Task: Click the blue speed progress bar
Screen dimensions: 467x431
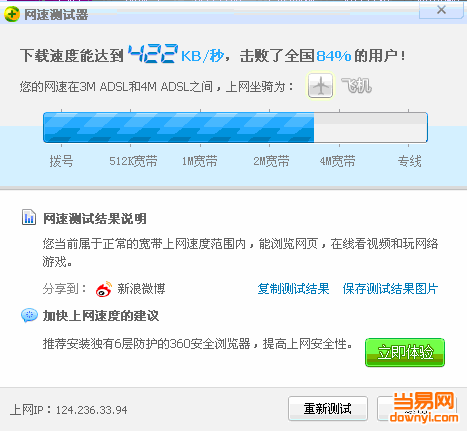Action: coord(235,128)
